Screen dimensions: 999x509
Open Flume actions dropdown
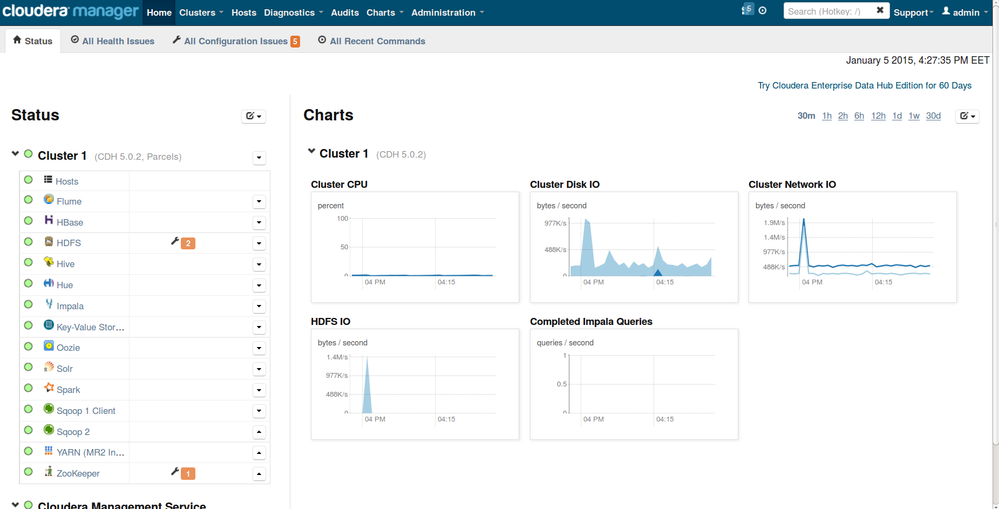coord(259,201)
